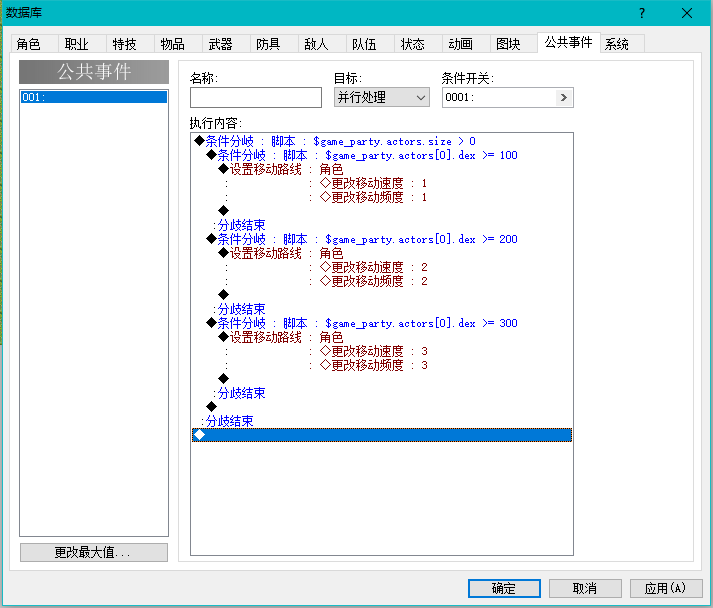
Task: Select the highlighted empty command line
Action: (x=382, y=435)
